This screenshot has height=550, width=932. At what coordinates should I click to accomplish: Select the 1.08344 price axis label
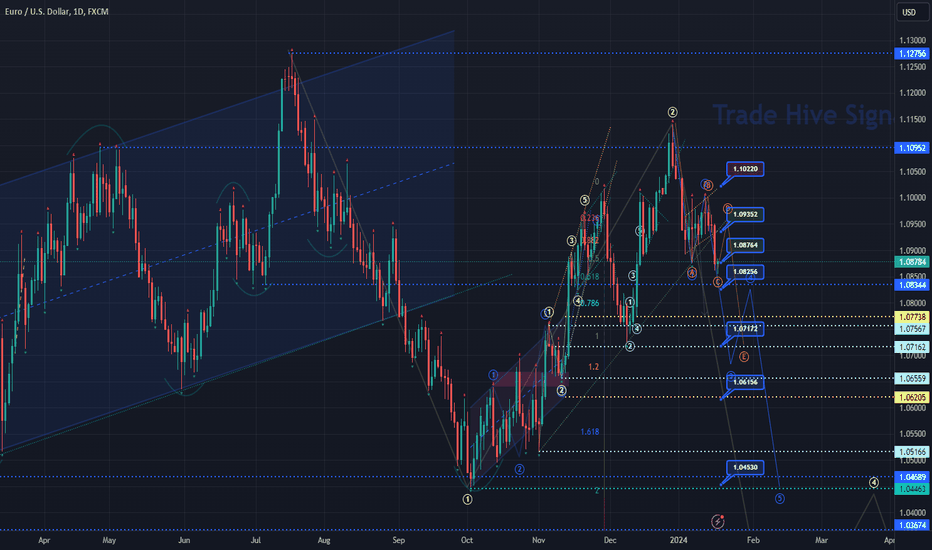912,285
